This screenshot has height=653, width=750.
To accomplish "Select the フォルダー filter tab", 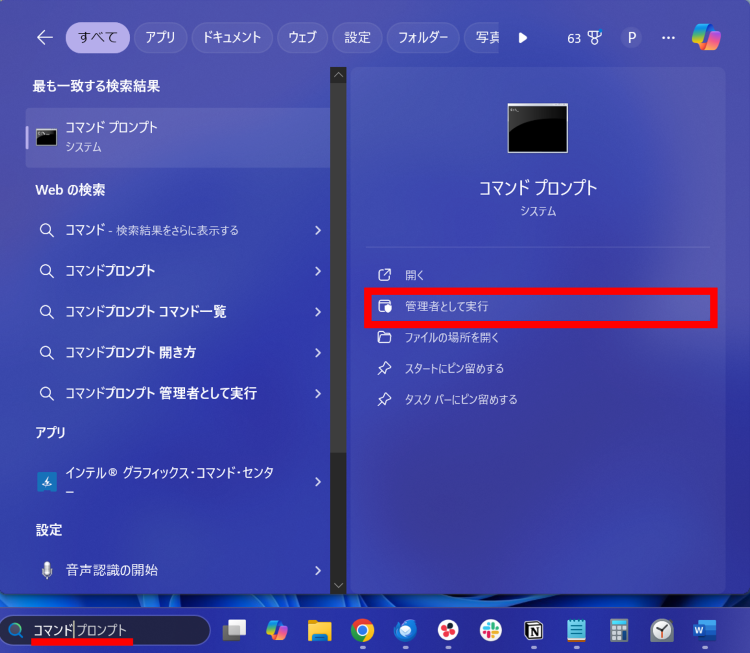I will [x=423, y=37].
